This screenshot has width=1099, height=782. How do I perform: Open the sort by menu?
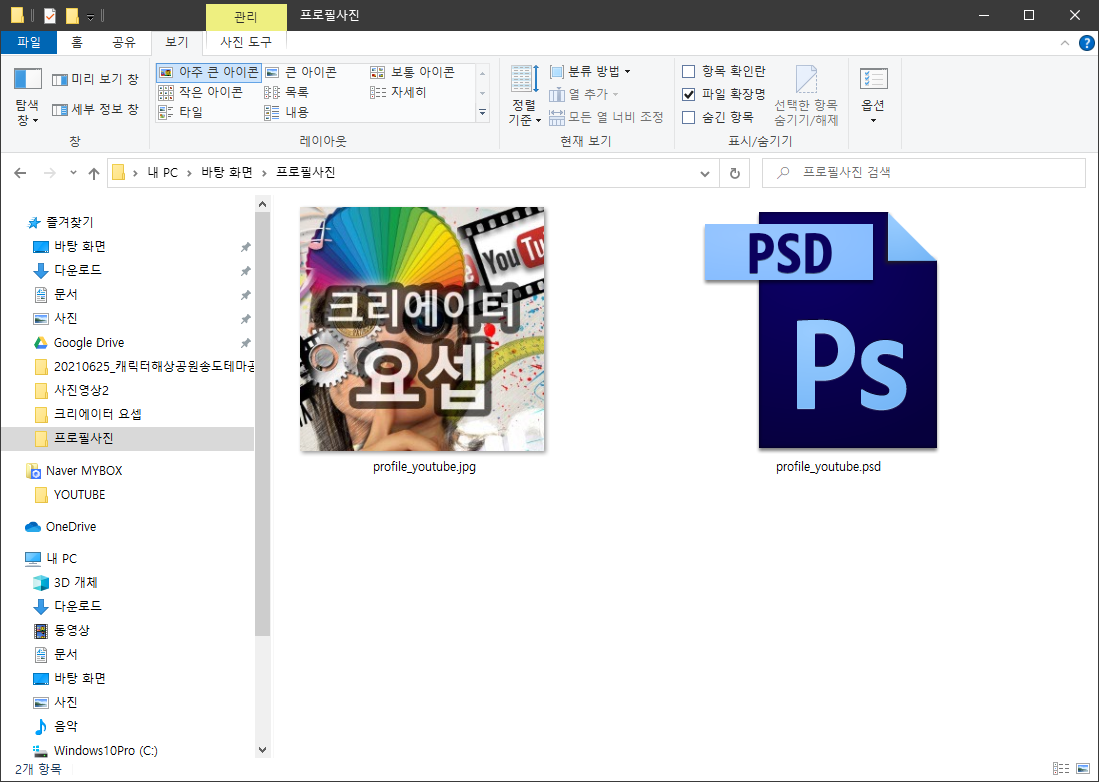[x=524, y=95]
